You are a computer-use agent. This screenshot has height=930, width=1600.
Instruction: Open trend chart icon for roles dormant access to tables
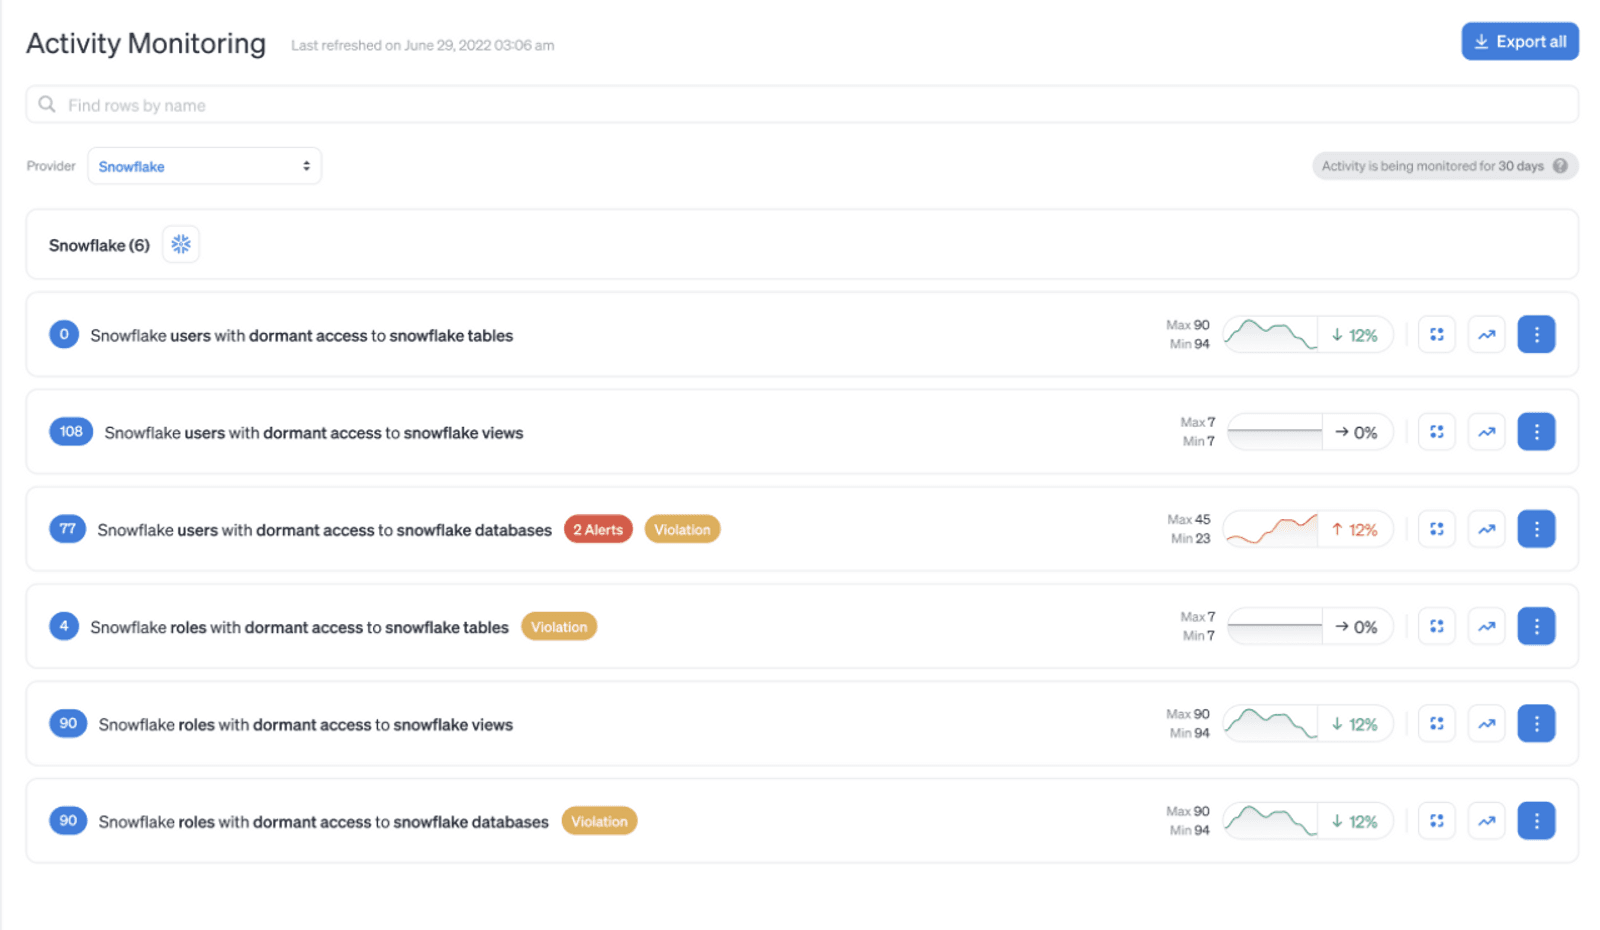(1487, 626)
